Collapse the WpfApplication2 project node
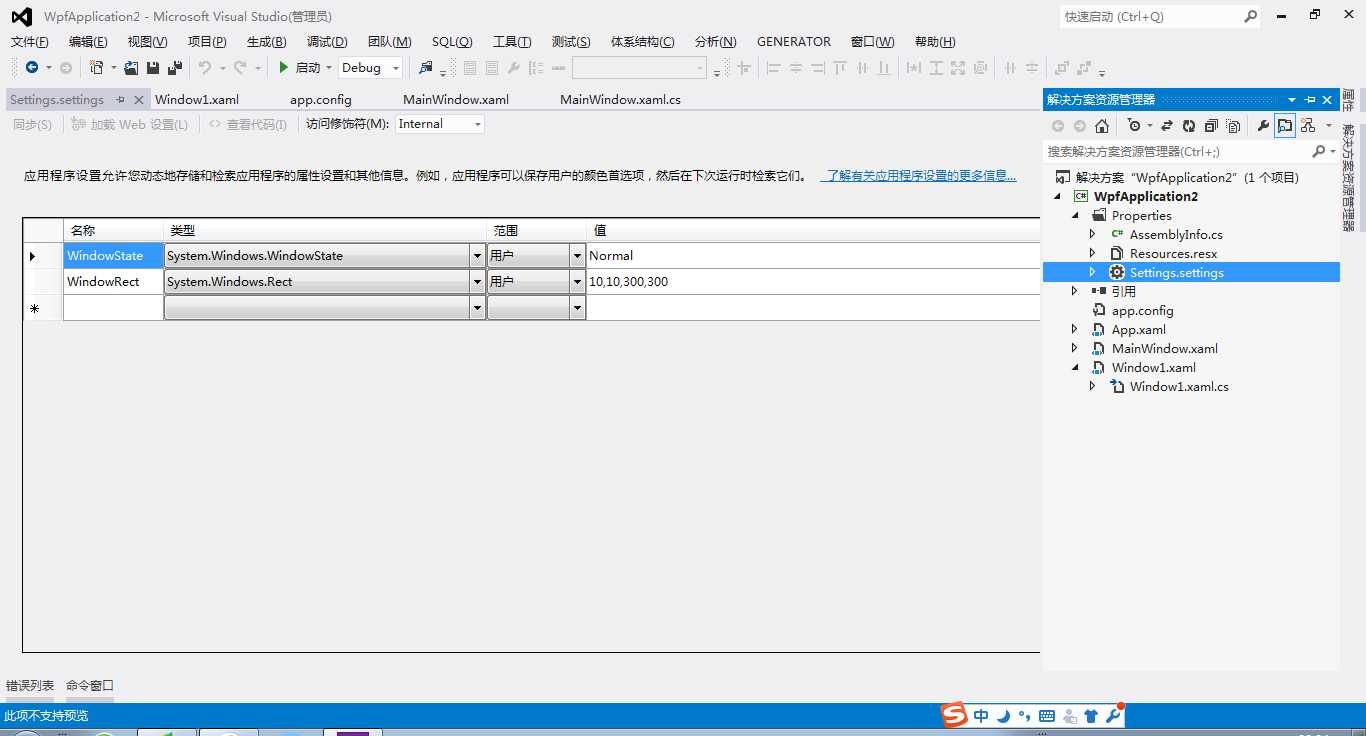Image resolution: width=1366 pixels, height=736 pixels. (x=1059, y=197)
